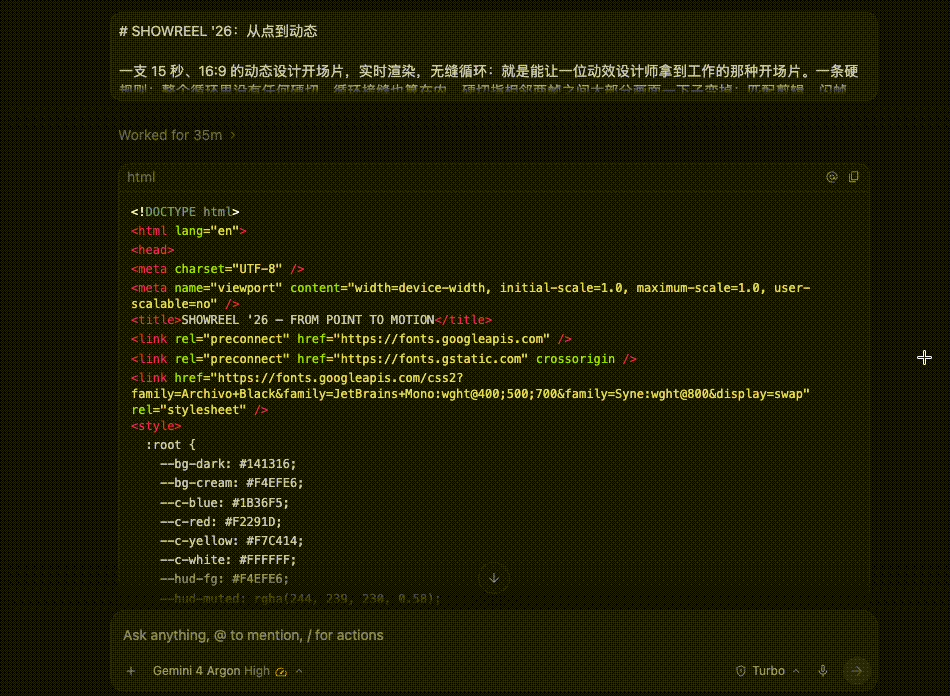Send the message with the arrow button
This screenshot has height=696, width=950.
(857, 671)
